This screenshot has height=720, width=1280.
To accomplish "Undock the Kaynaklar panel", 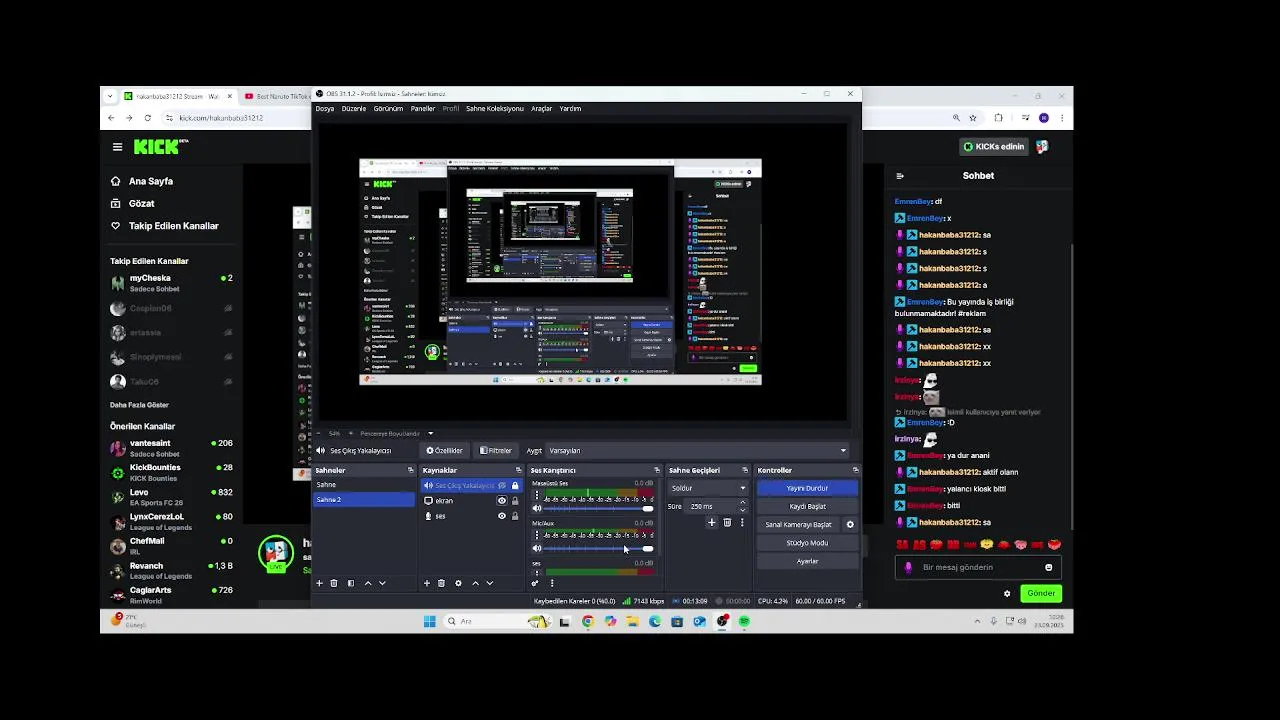I will point(518,470).
